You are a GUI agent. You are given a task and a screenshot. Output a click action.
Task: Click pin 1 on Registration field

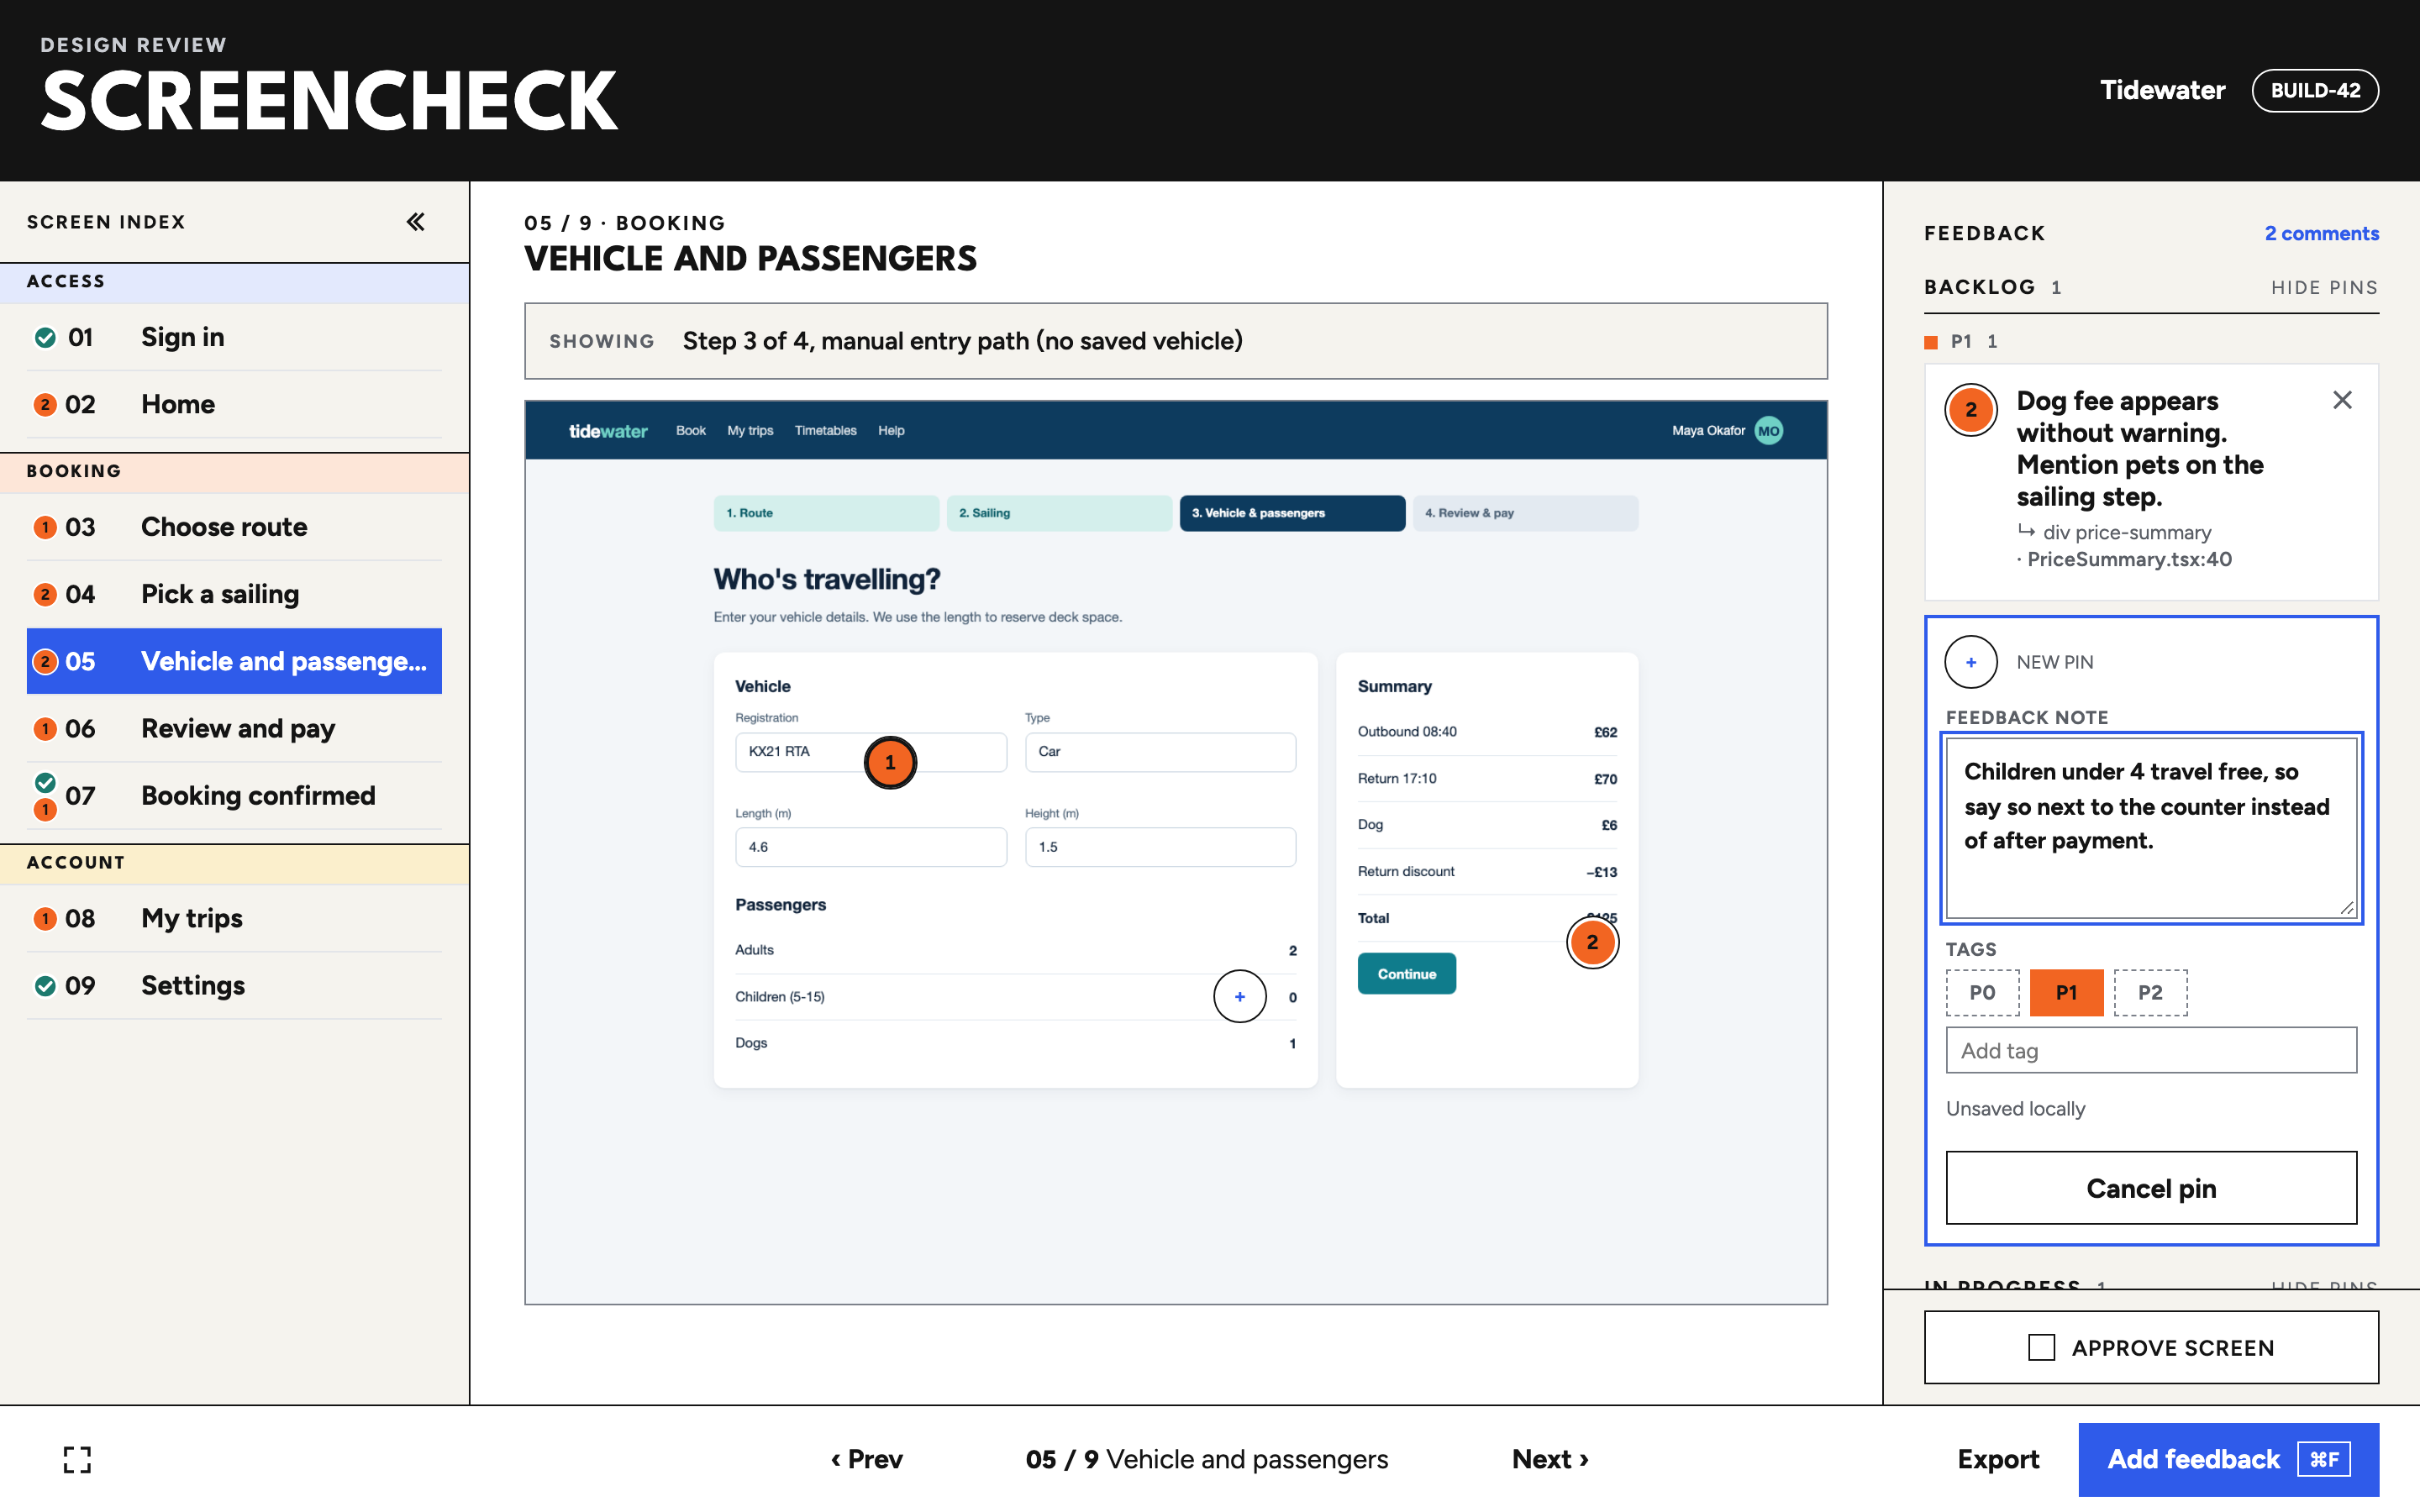click(x=890, y=762)
